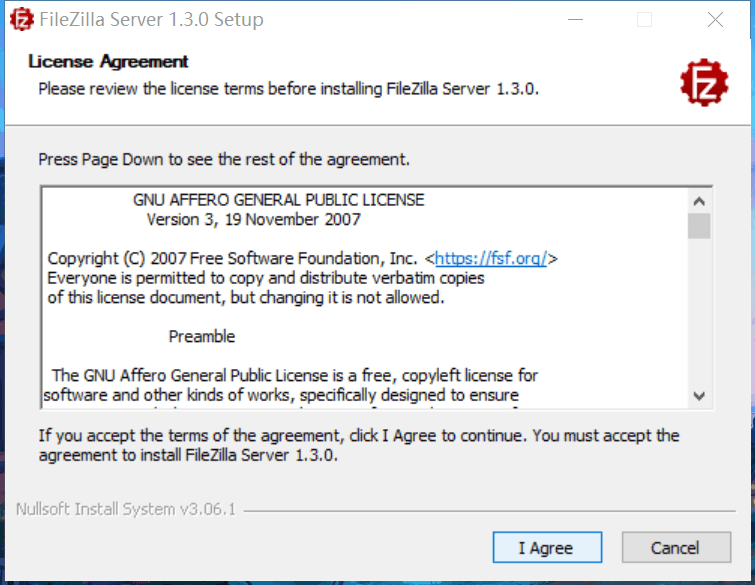Open the https://fsf.org/ link

(x=491, y=259)
